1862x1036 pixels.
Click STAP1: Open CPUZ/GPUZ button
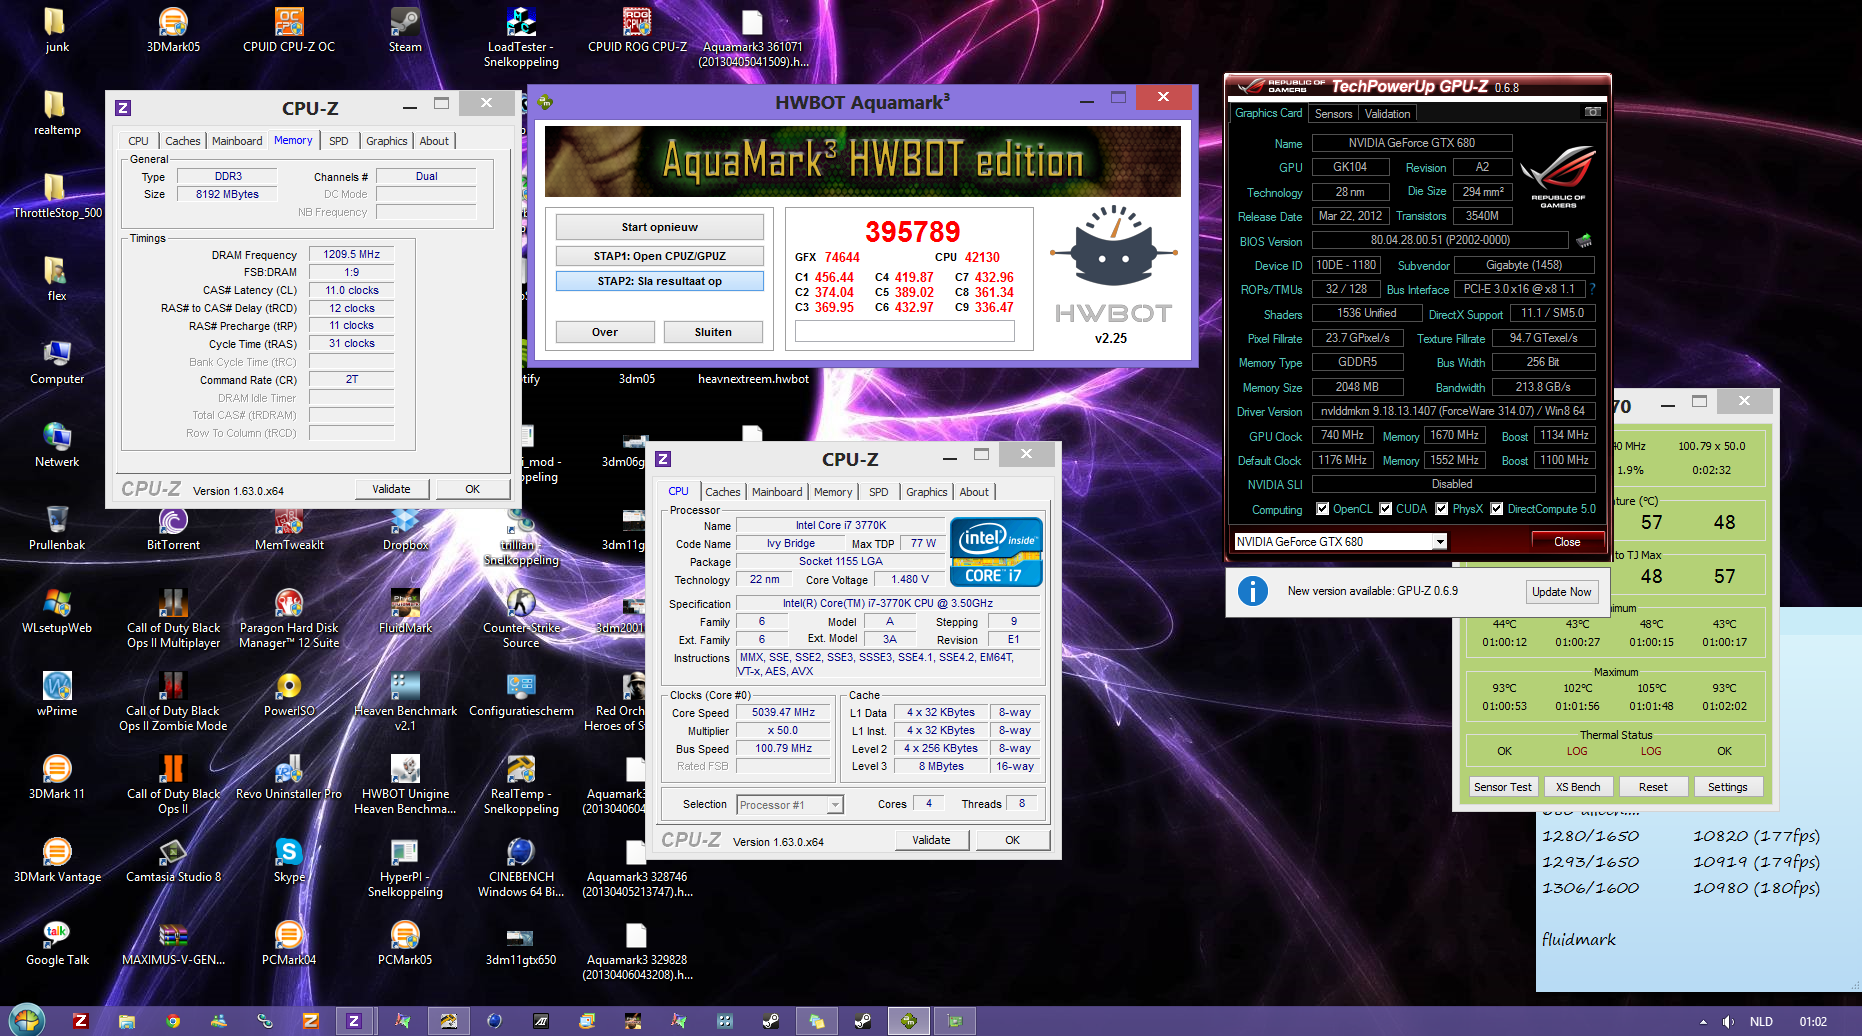[x=660, y=256]
